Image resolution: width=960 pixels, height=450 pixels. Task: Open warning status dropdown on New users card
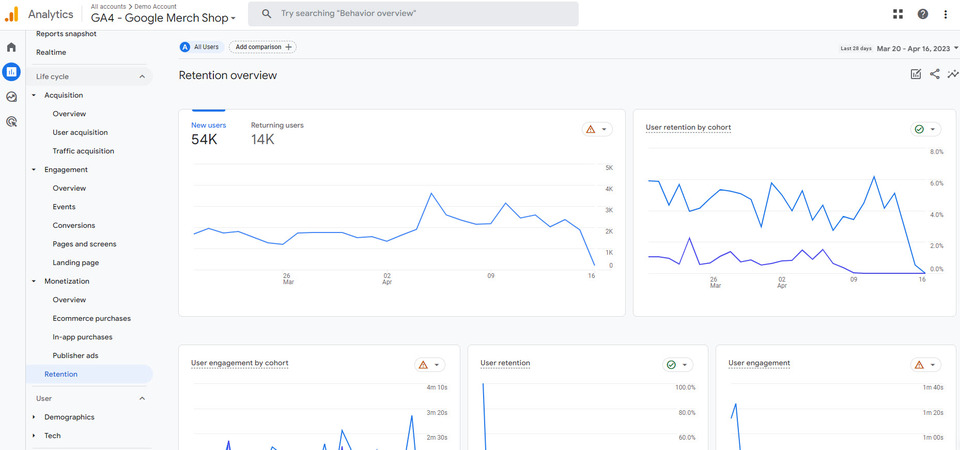click(x=596, y=129)
